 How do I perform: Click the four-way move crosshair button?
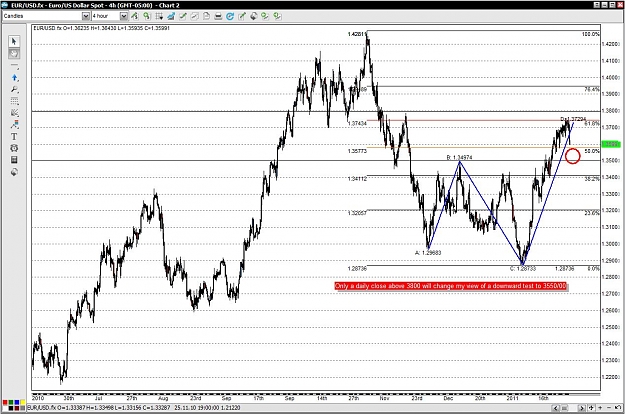tap(592, 408)
